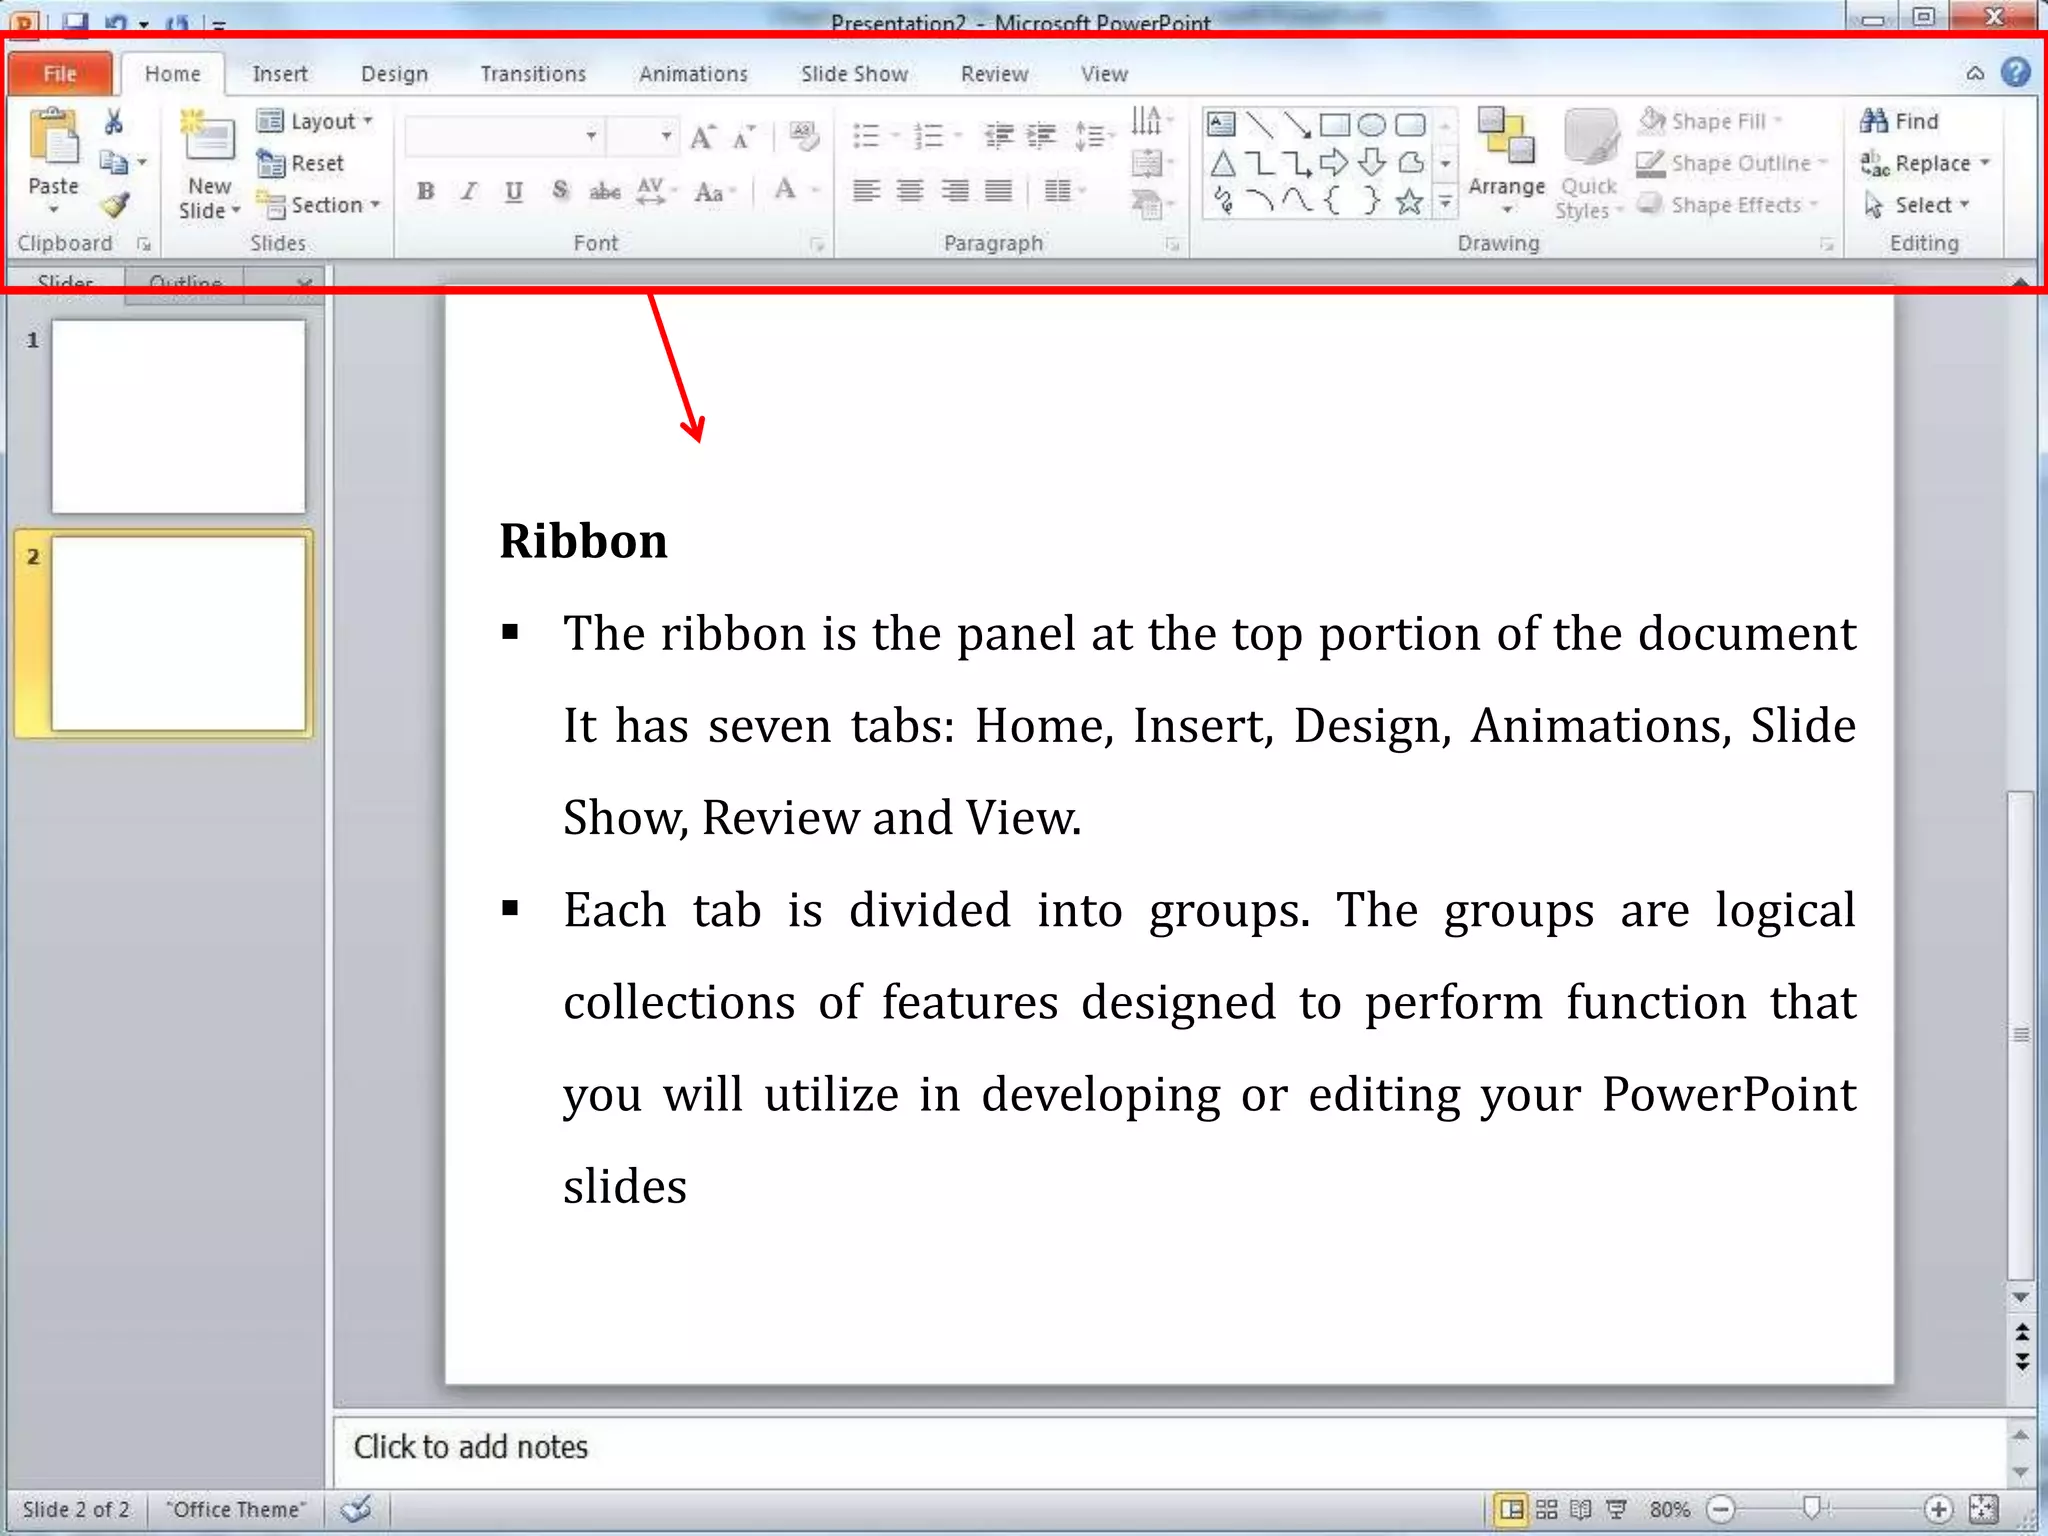This screenshot has height=1536, width=2048.
Task: Expand the shapes gallery More arrow
Action: (1446, 203)
